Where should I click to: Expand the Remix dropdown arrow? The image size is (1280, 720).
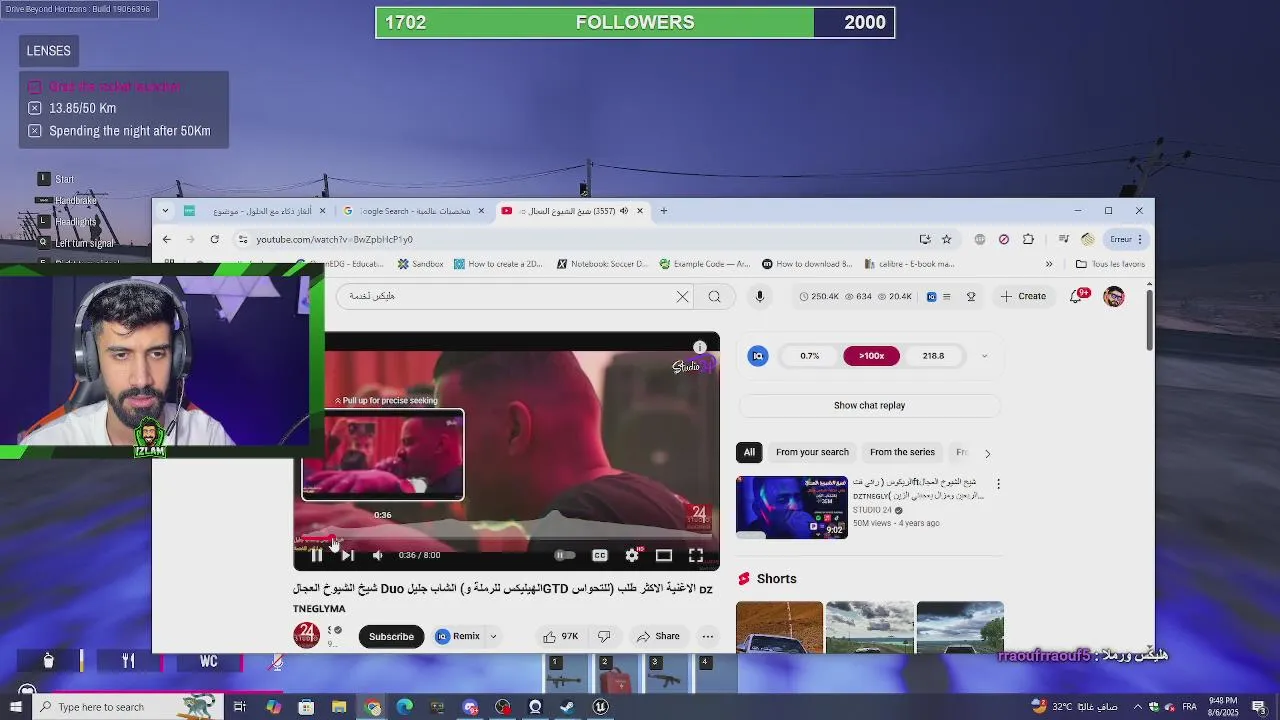(493, 636)
